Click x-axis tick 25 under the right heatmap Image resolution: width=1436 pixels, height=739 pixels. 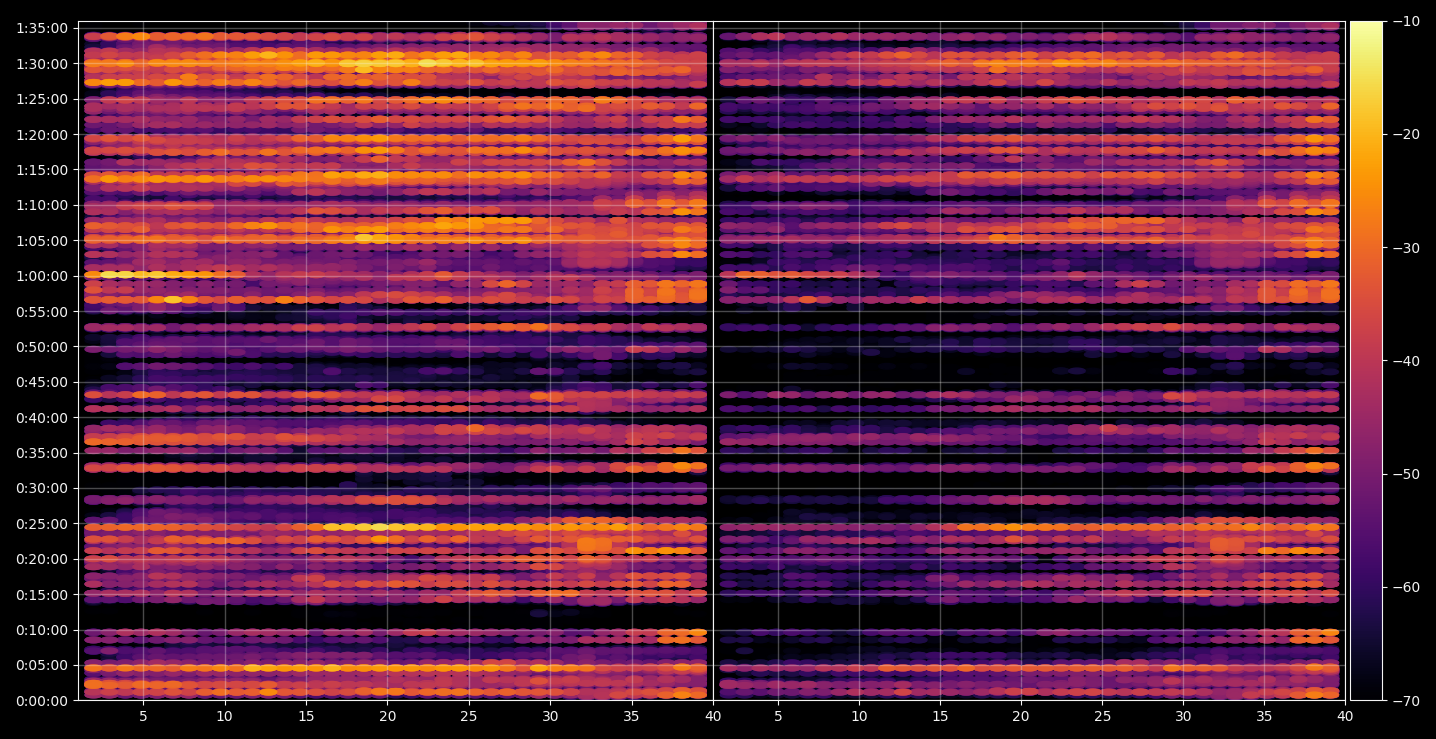click(1102, 717)
